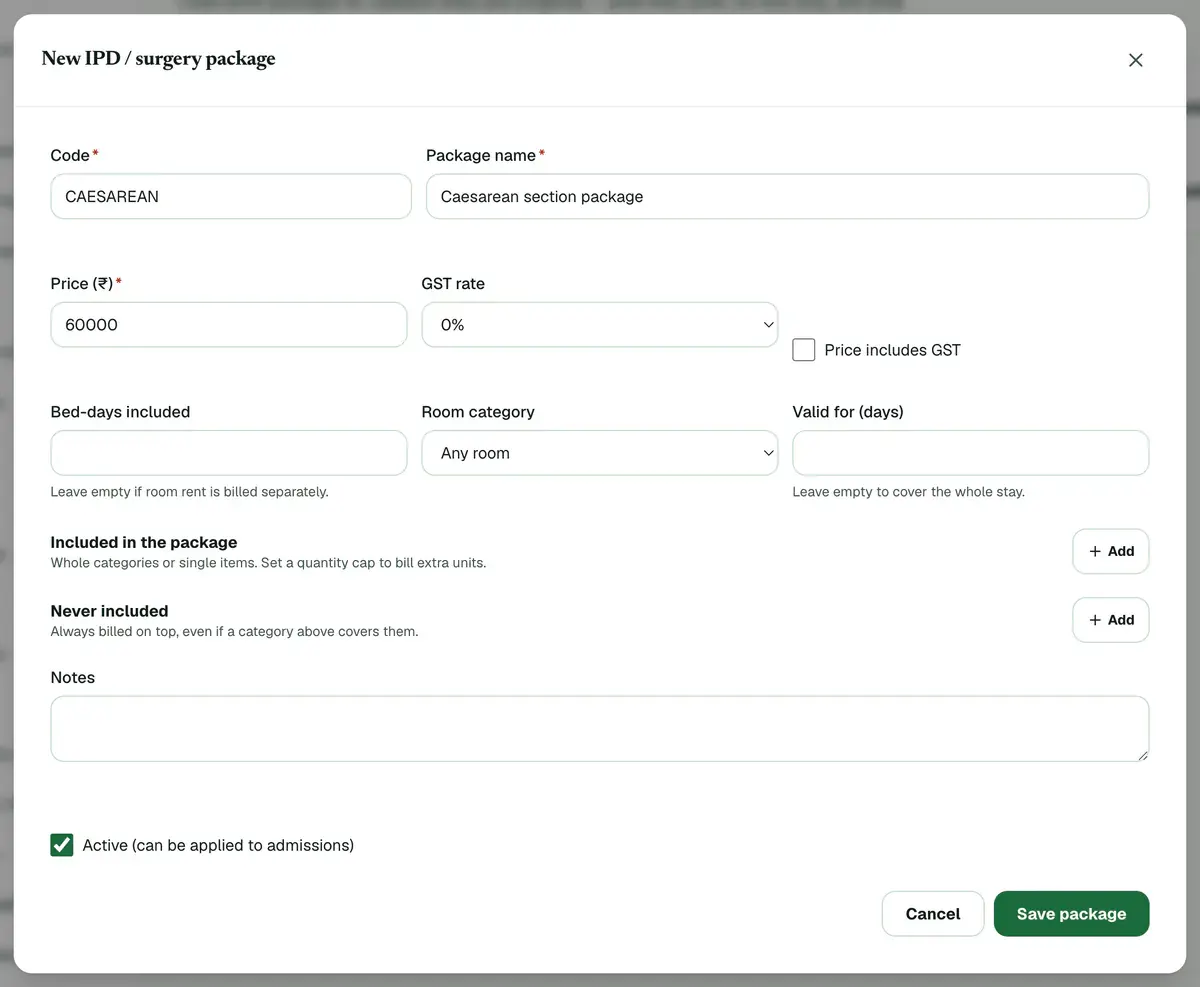Add an item to Included in the package
This screenshot has height=987, width=1200.
point(1111,551)
